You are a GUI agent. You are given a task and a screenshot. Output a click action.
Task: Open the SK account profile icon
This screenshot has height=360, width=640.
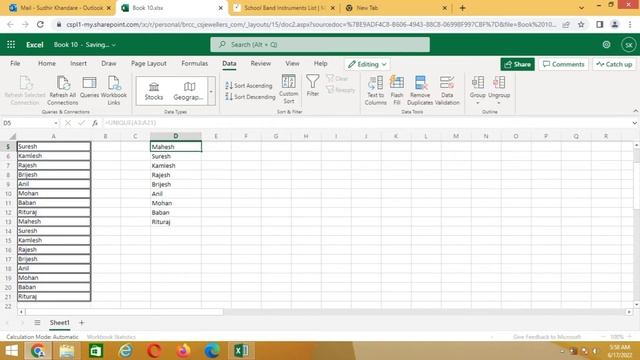click(x=629, y=44)
